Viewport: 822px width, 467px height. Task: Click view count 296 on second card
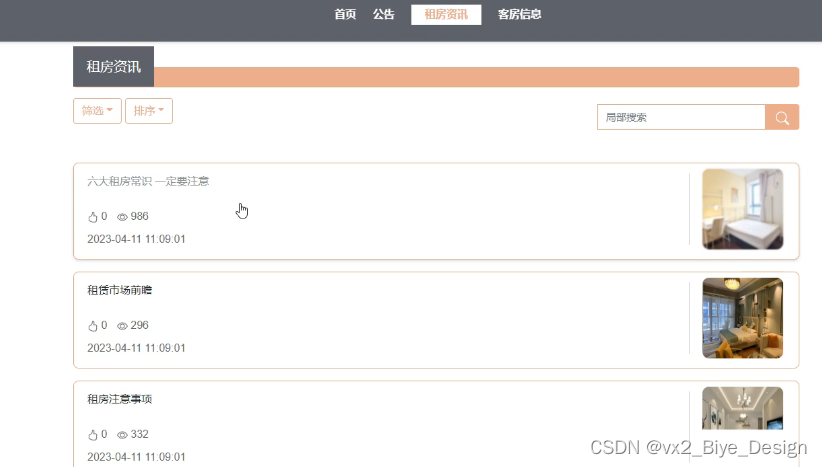tap(139, 325)
